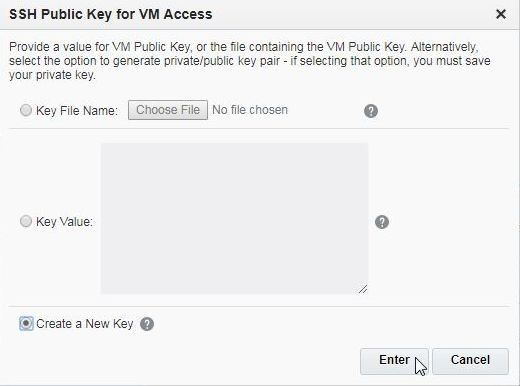Screen dimensions: 520x386
Task: Show help for Create a New Key
Action: (147, 324)
